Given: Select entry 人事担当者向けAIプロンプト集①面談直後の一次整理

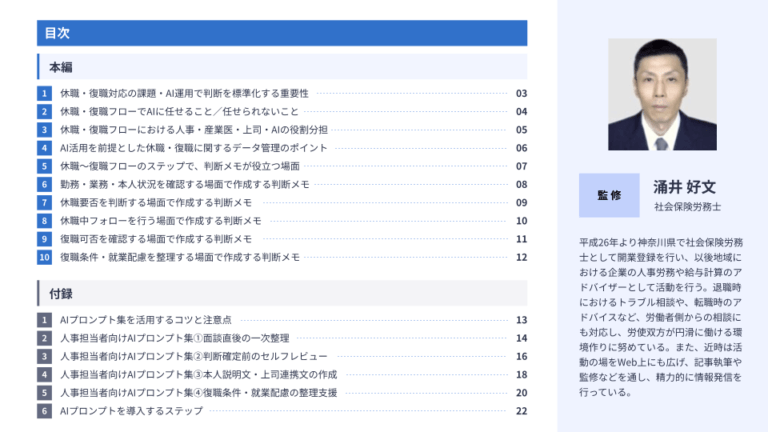Looking at the screenshot, I should [x=174, y=338].
